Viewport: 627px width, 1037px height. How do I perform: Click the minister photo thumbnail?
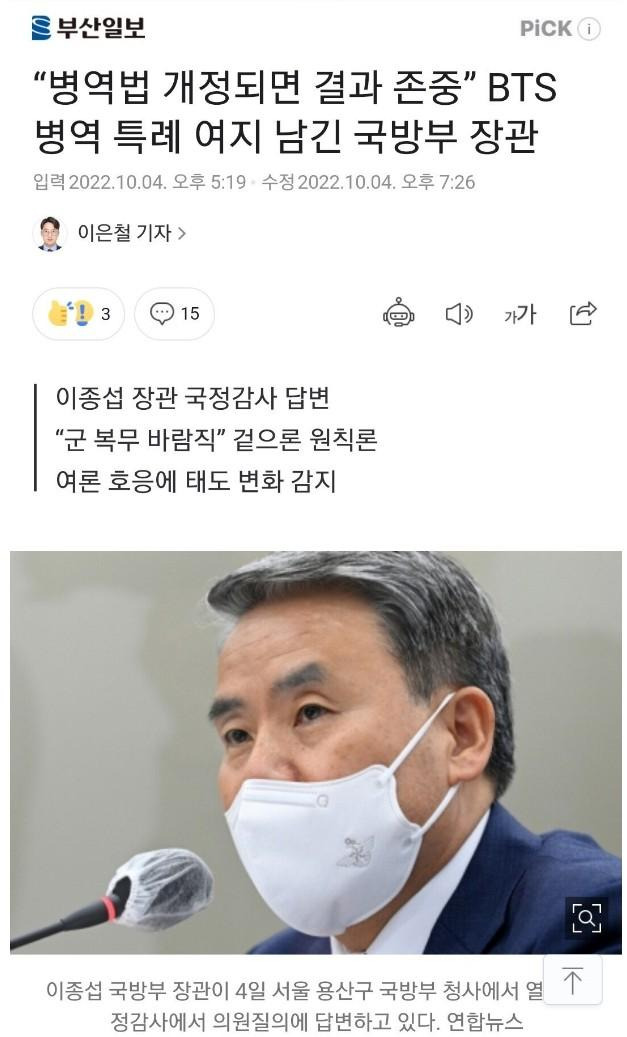tap(315, 752)
